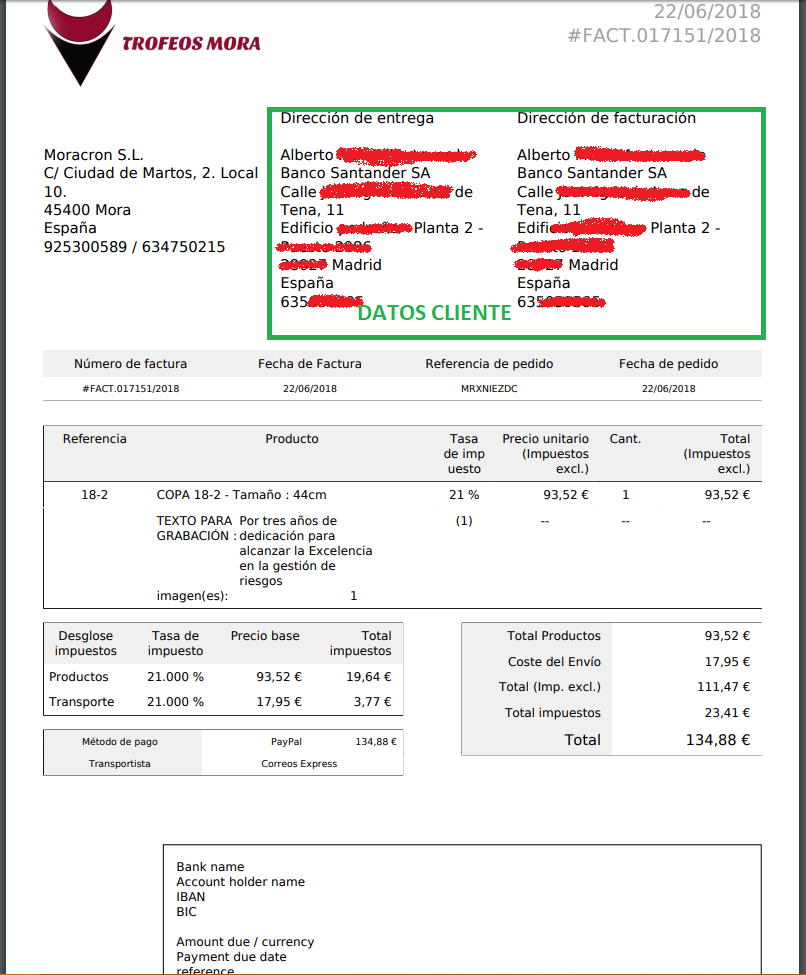Click the Fecha de Factura column header
The width and height of the screenshot is (806, 975).
tap(310, 364)
